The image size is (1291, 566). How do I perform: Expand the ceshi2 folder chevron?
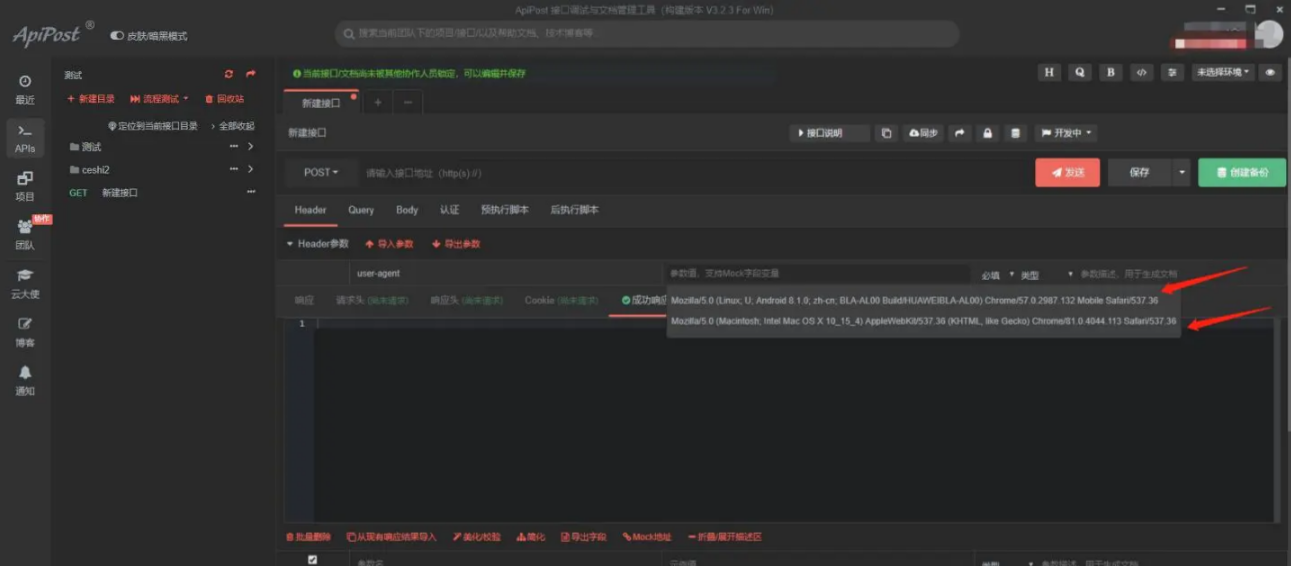pyautogui.click(x=250, y=170)
